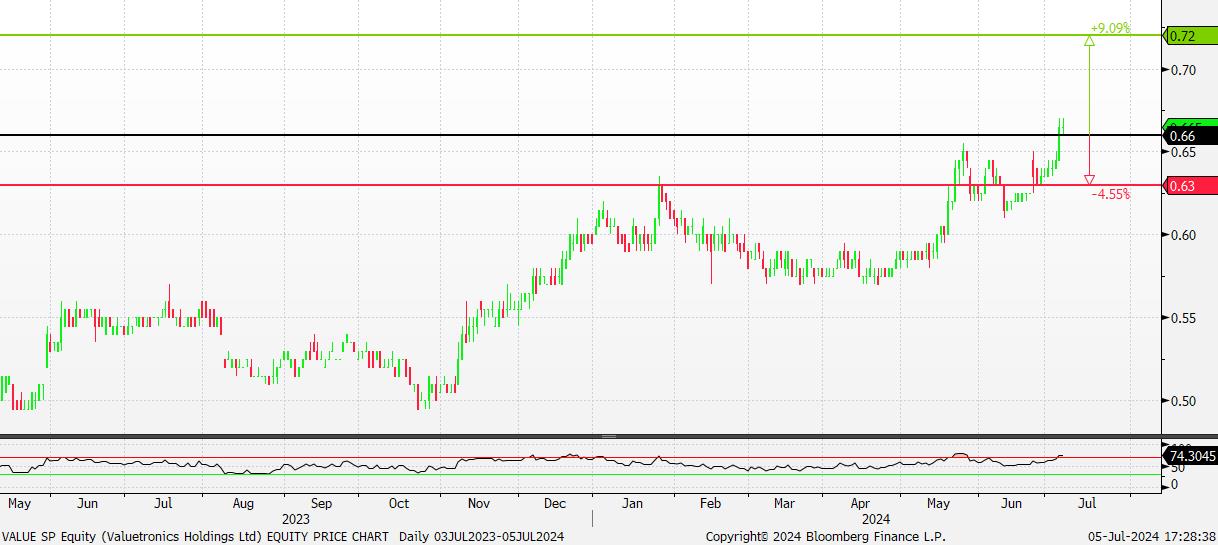The width and height of the screenshot is (1218, 545).
Task: Click the -4.55% downside annotation label
Action: click(x=1111, y=195)
